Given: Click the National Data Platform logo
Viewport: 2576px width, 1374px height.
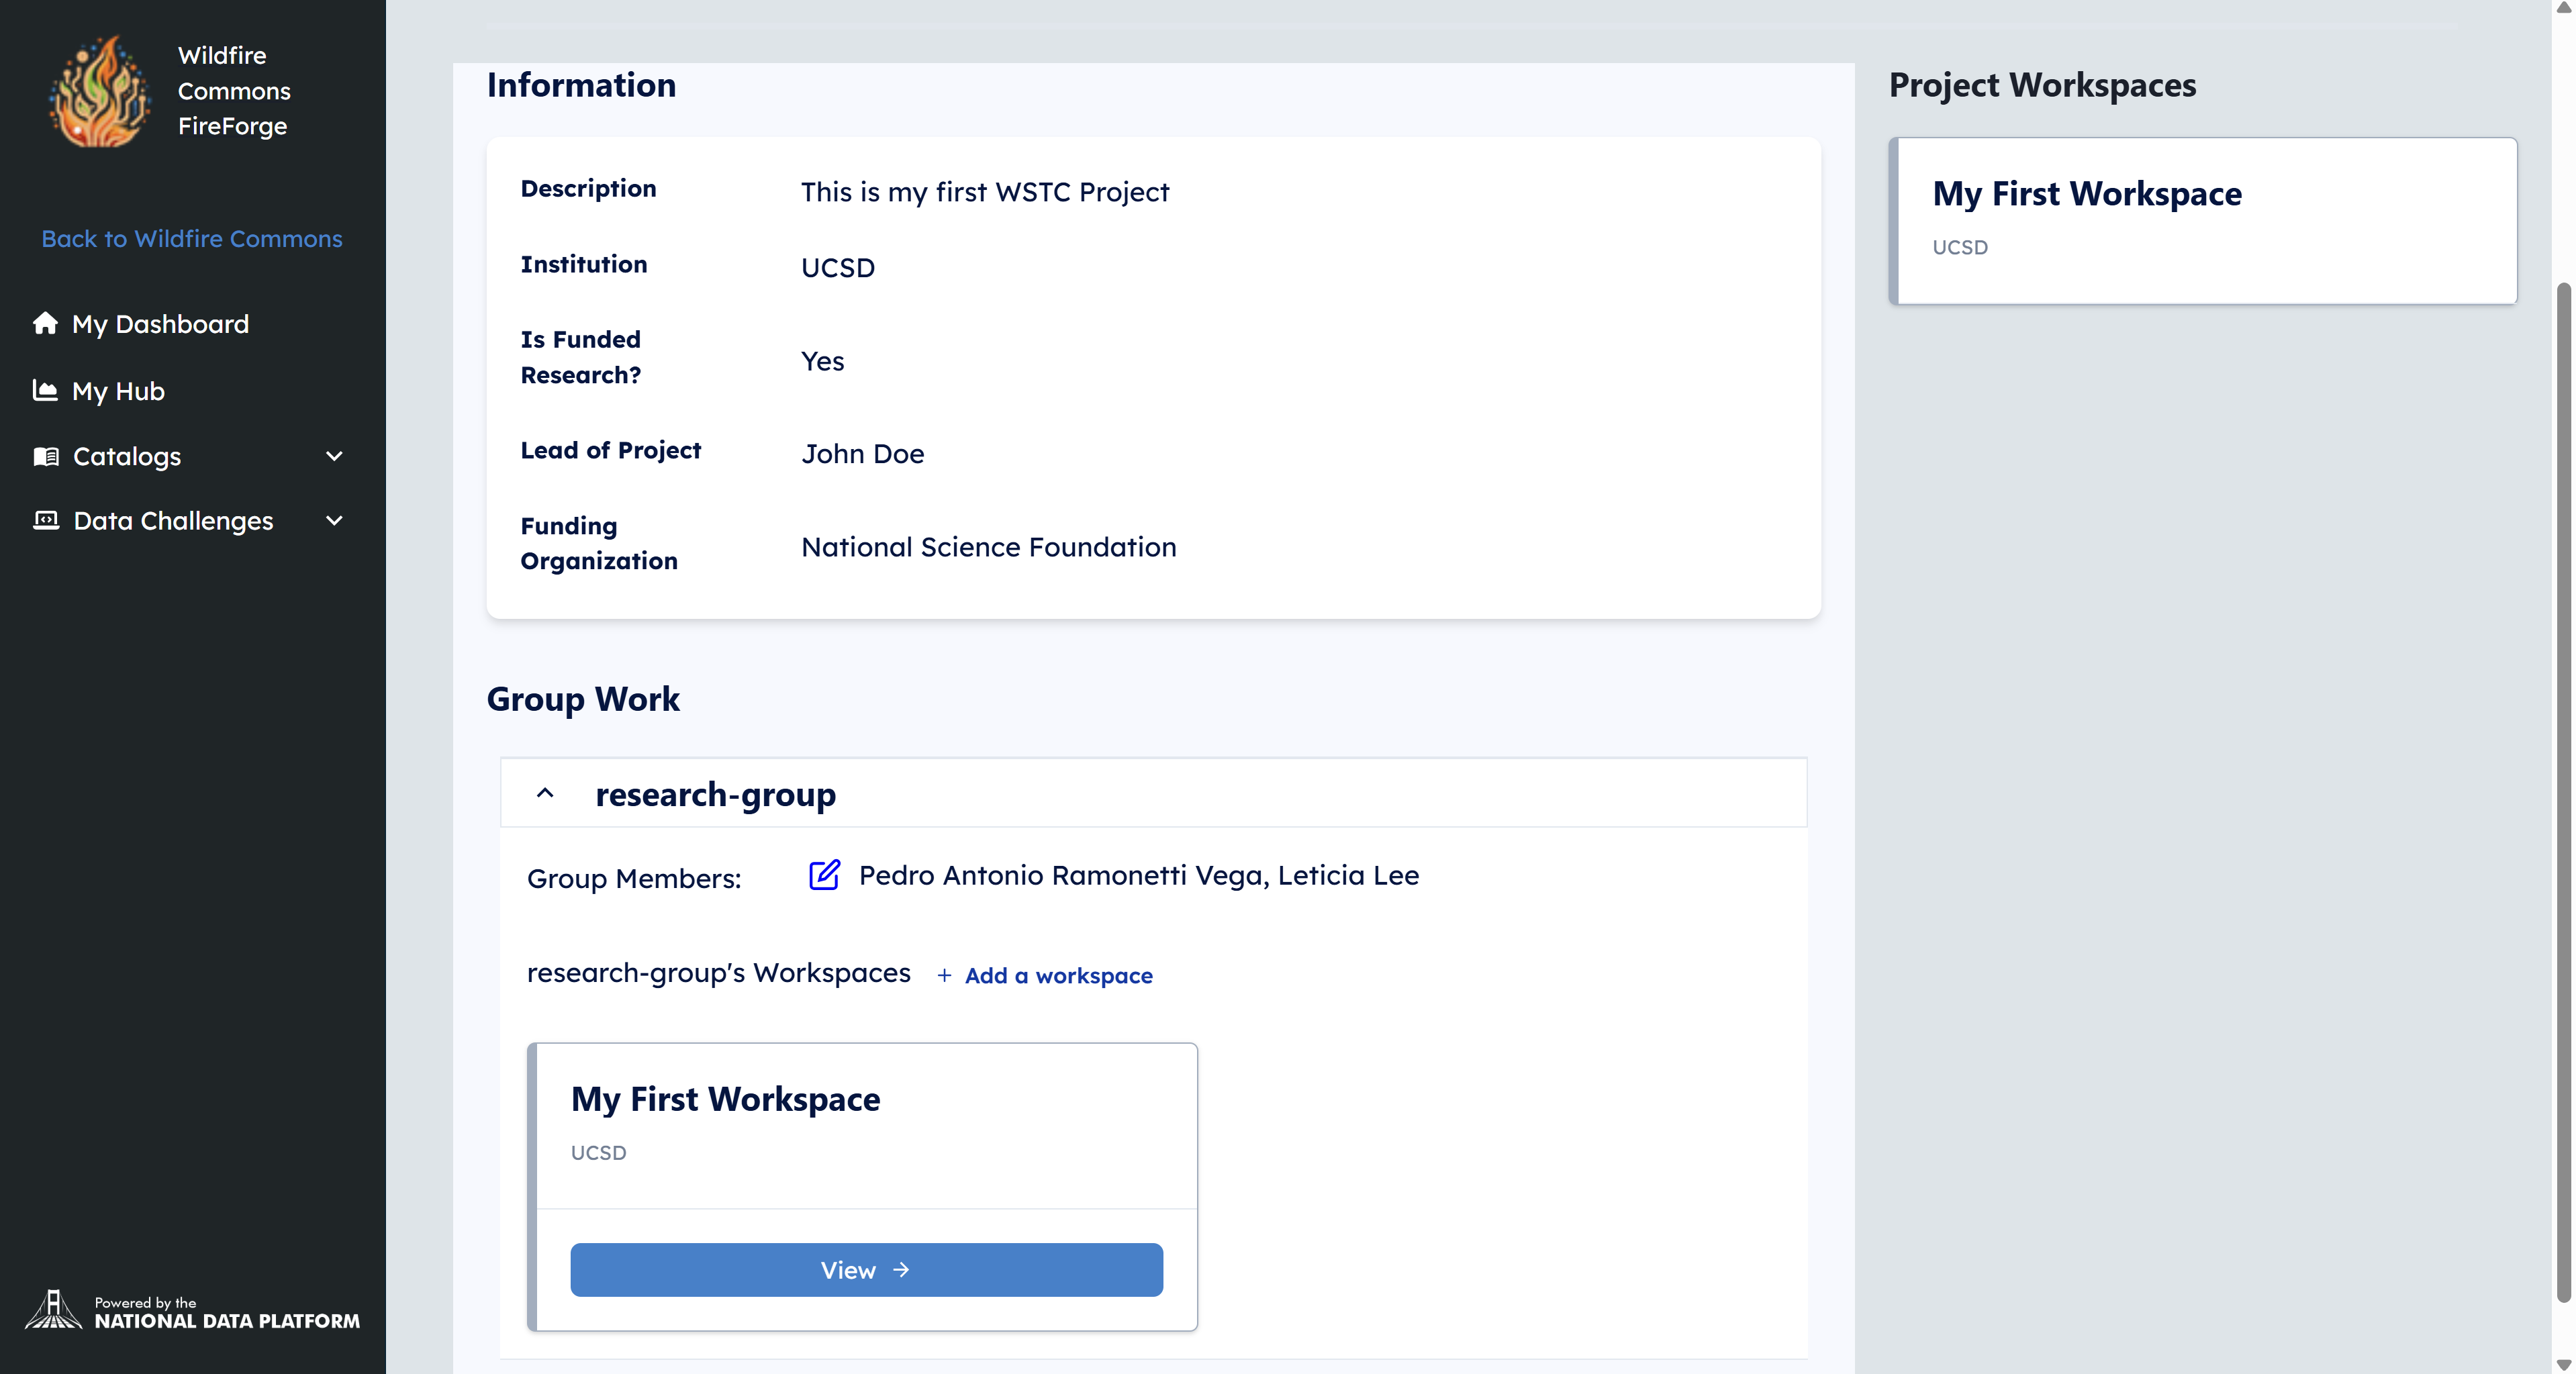Looking at the screenshot, I should 192,1310.
